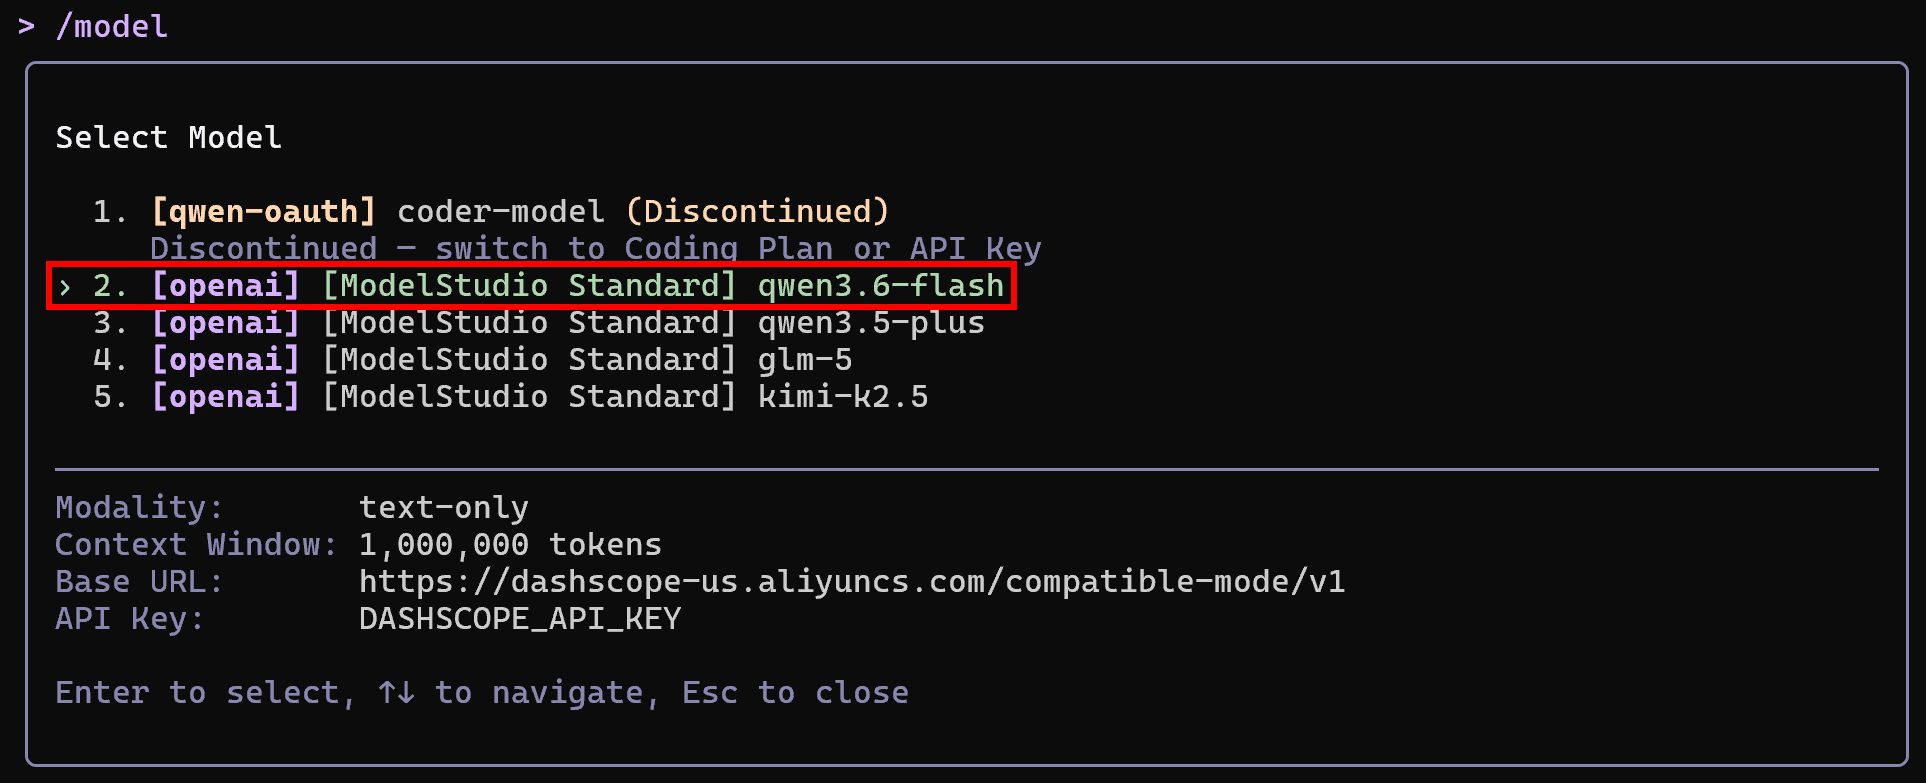Click the [qwen-oauth] provider tag
Screen dimensions: 1926x783
[264, 212]
